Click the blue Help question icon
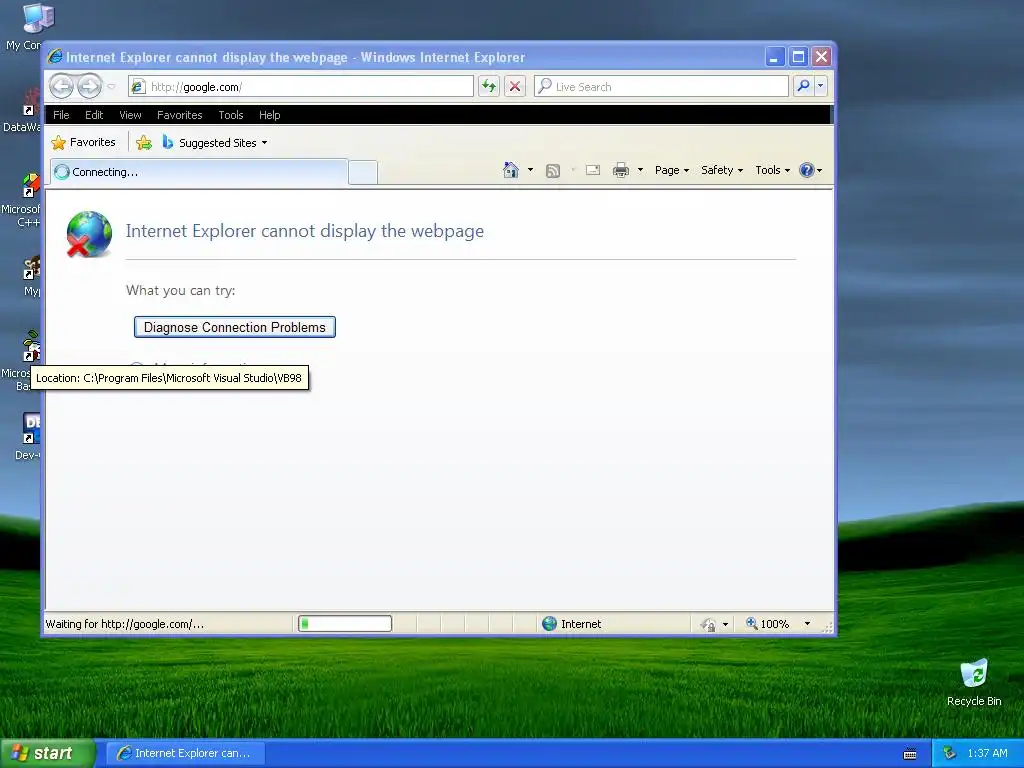The width and height of the screenshot is (1024, 768). 807,170
